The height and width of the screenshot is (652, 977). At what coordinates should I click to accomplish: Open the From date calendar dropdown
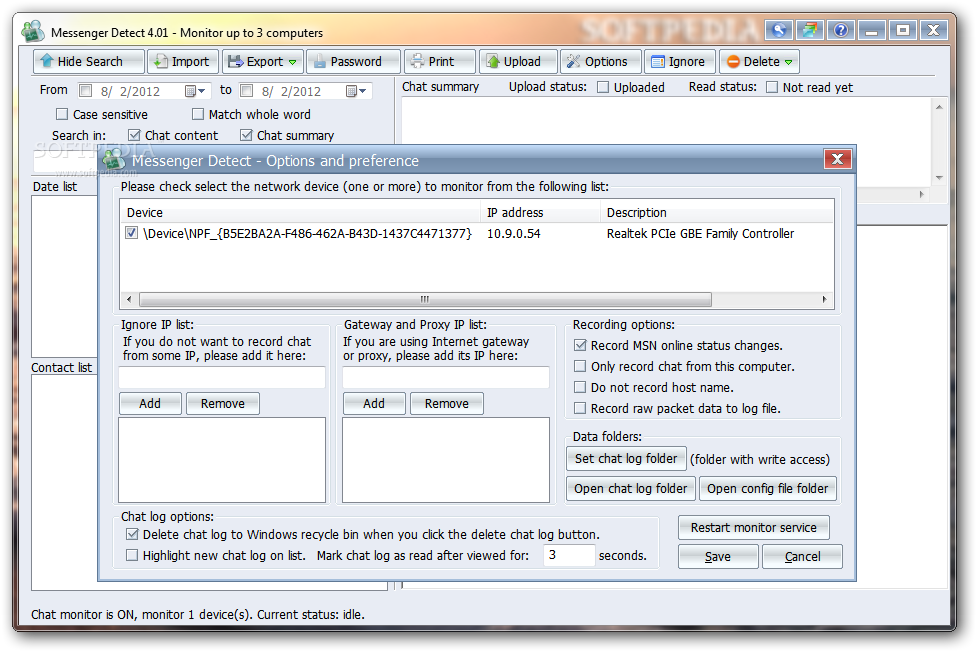pos(195,91)
